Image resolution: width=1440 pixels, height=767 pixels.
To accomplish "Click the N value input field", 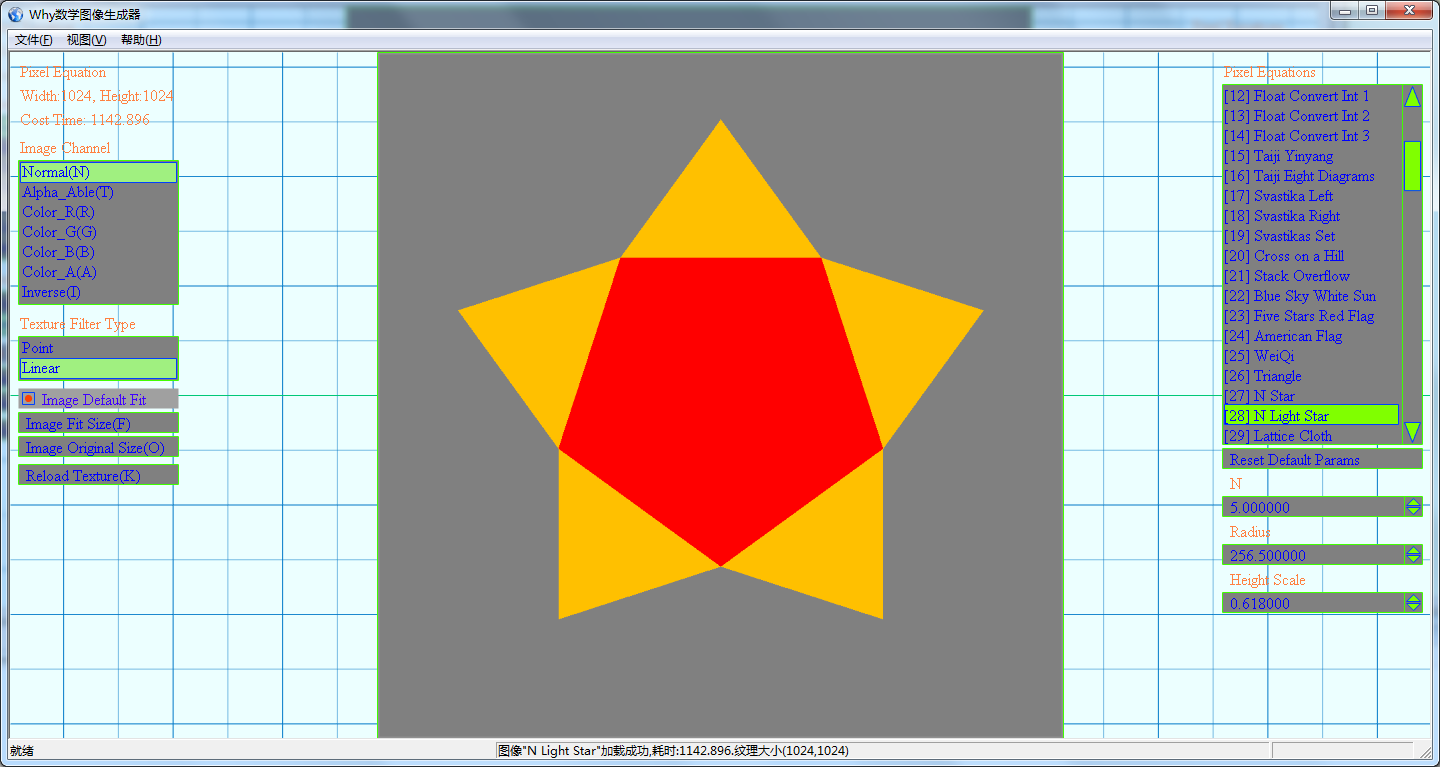I will [x=1313, y=507].
